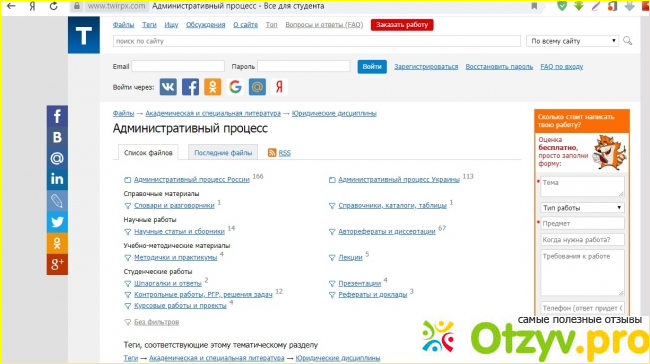Share via Twitter in the left sidebar

point(57,222)
